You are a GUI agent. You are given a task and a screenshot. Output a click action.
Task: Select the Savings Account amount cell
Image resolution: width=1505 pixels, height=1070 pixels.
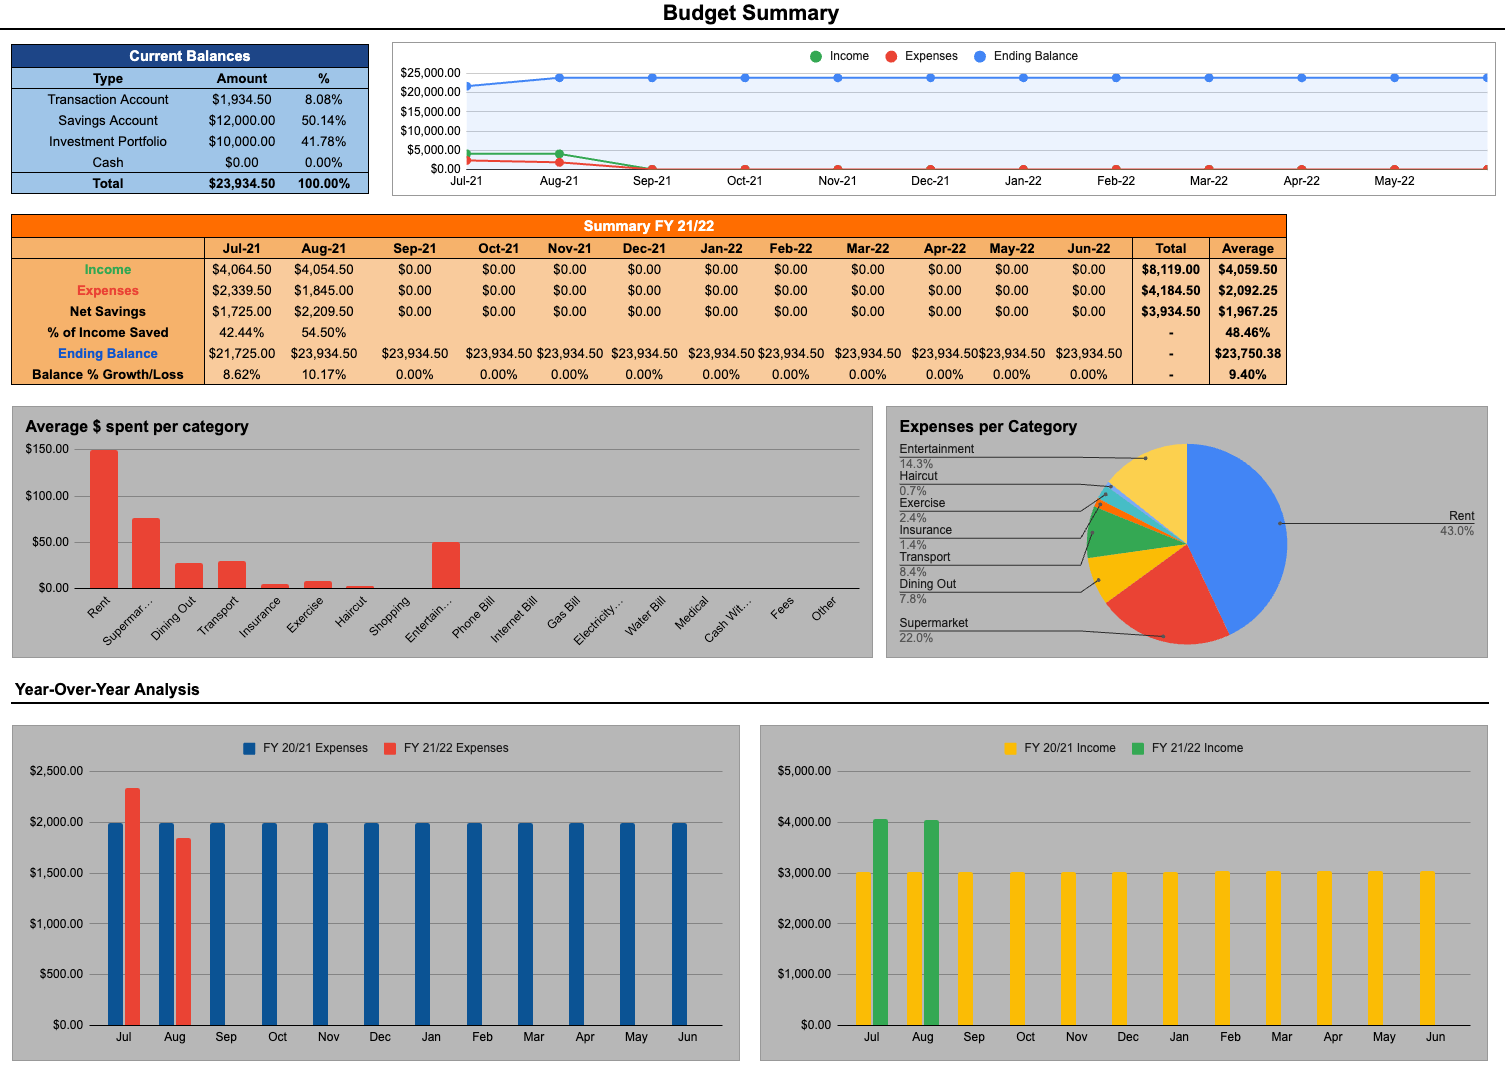(242, 120)
